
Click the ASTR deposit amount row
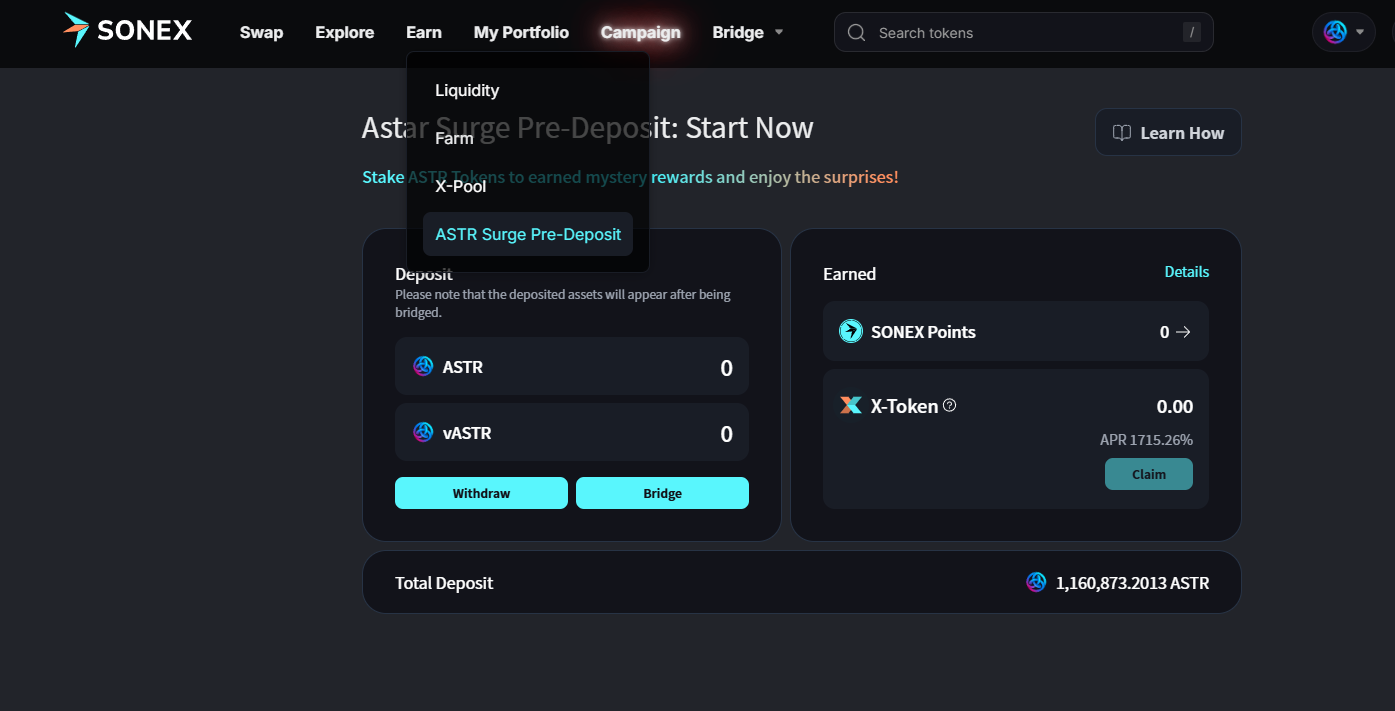coord(572,367)
